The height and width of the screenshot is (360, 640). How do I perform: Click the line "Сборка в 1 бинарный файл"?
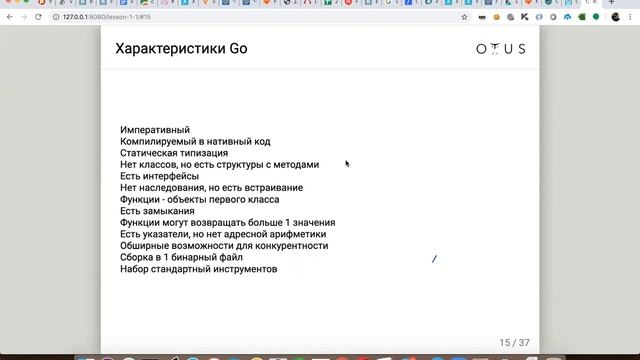[181, 258]
